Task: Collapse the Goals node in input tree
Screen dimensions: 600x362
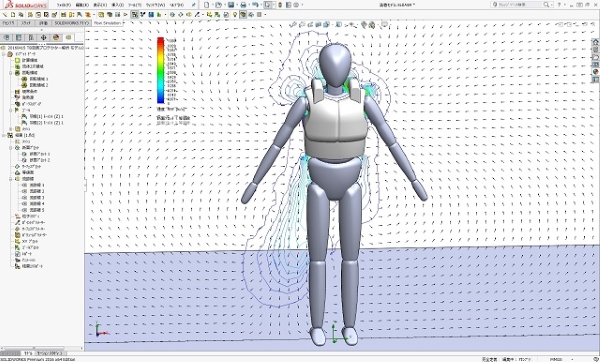Action: (11, 110)
